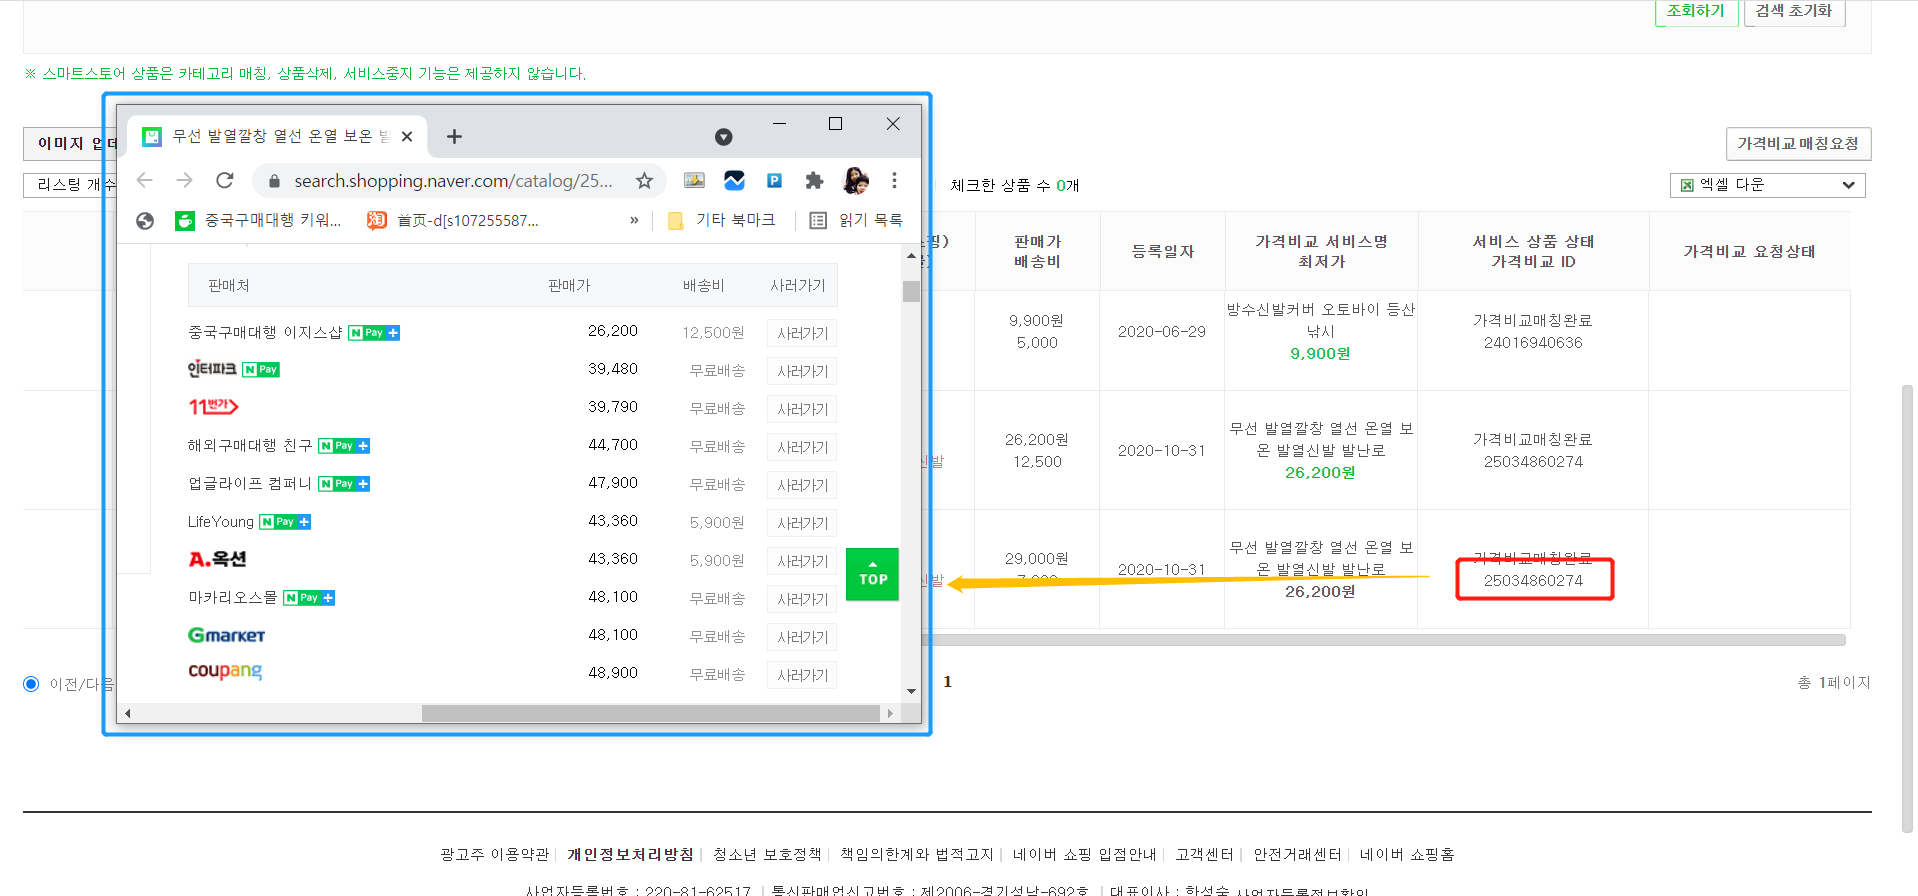Screen dimensions: 1918x896
Task: Click the A.옥션 seller logo
Action: coord(217,559)
